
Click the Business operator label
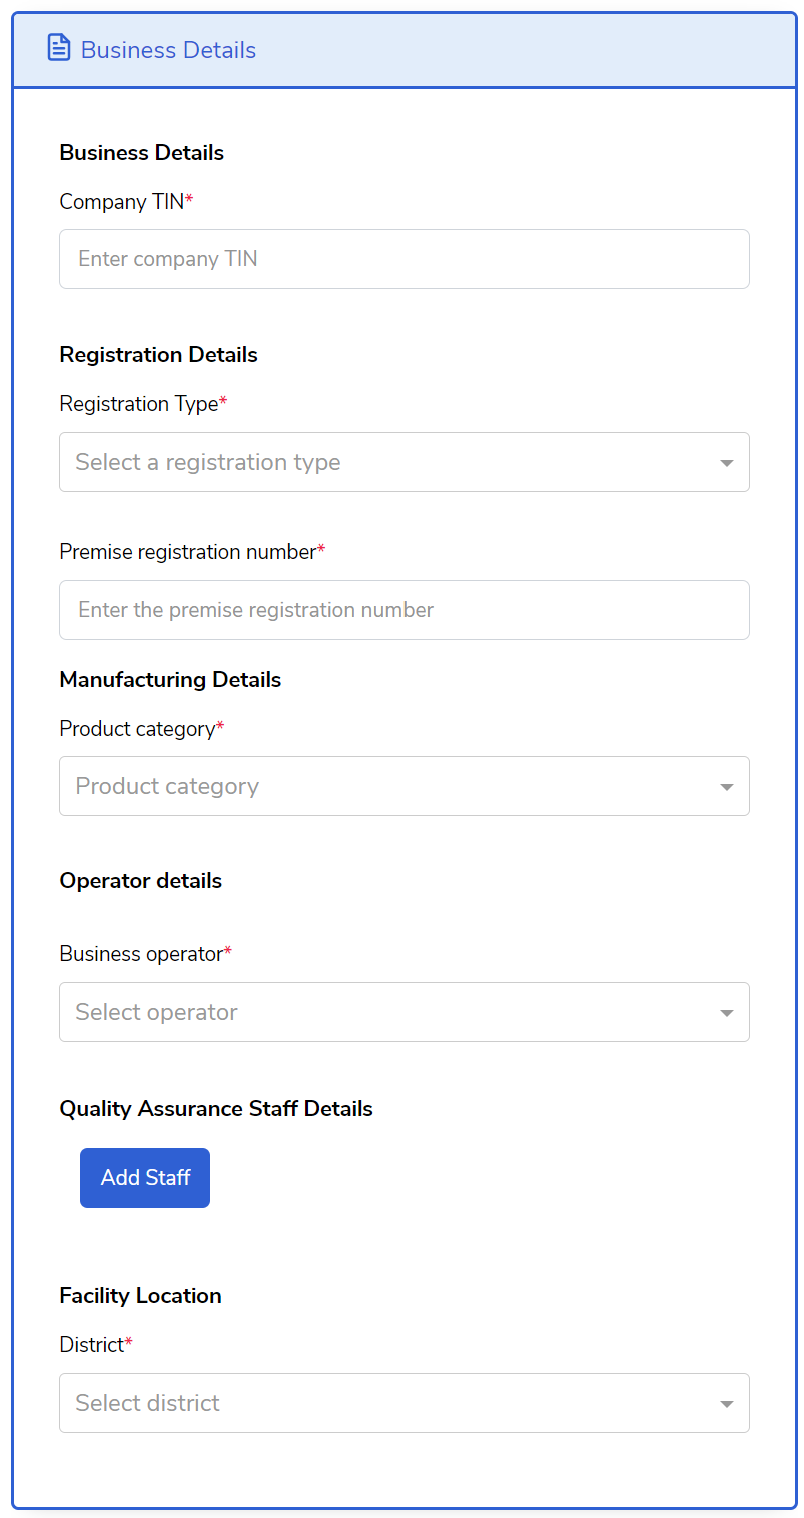(x=141, y=954)
